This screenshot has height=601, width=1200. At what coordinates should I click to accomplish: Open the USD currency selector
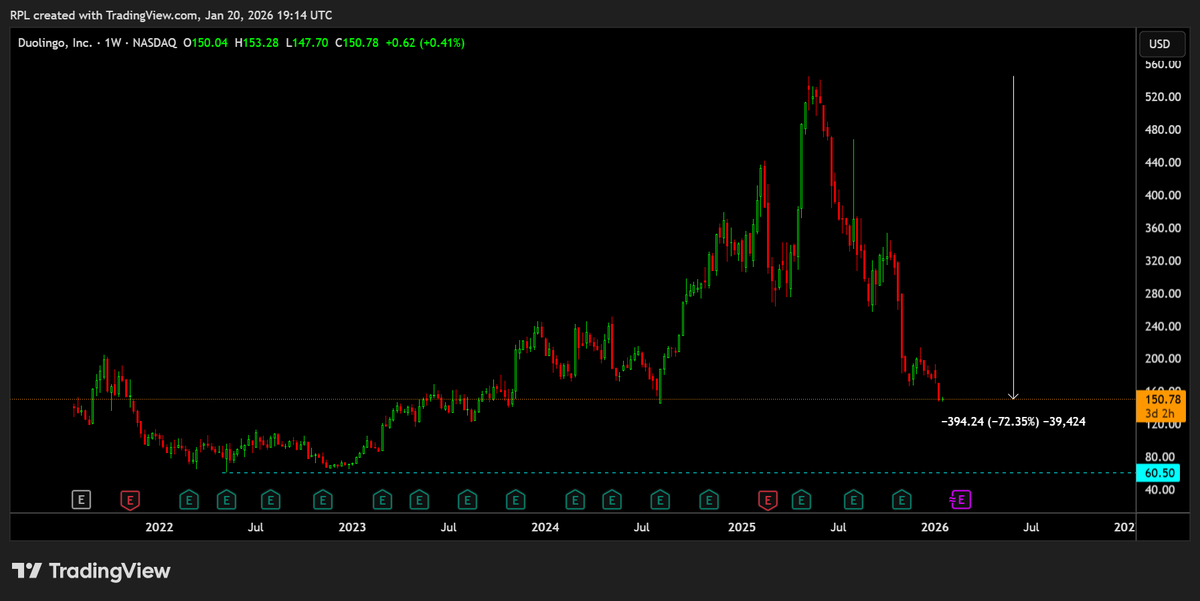pos(1160,44)
